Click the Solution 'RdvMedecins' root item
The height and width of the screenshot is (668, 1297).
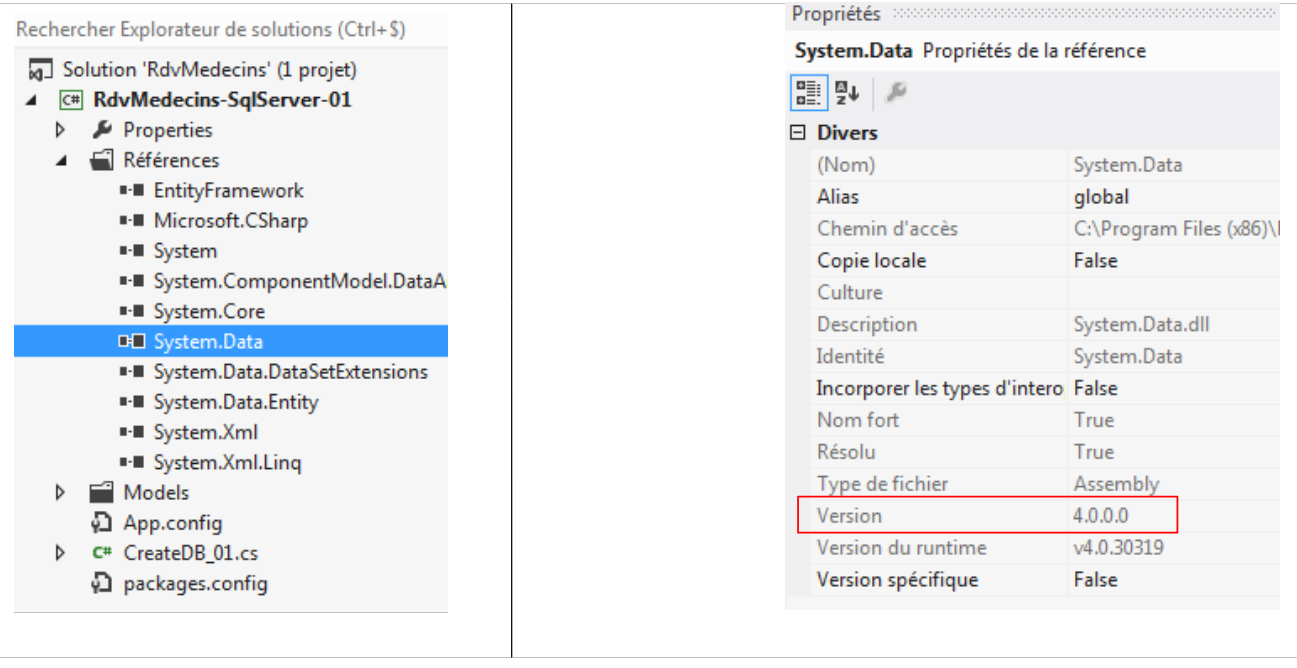209,70
